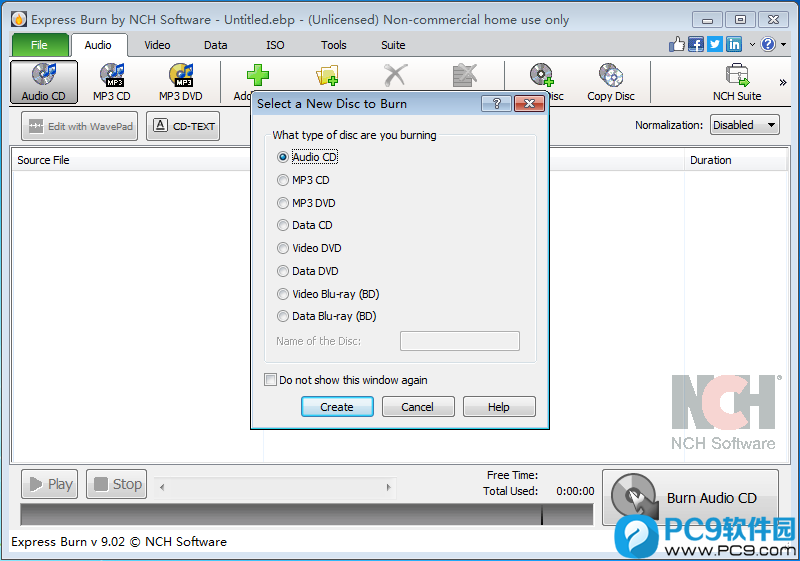Click the Help button in dialog
The image size is (800, 561).
coord(499,406)
